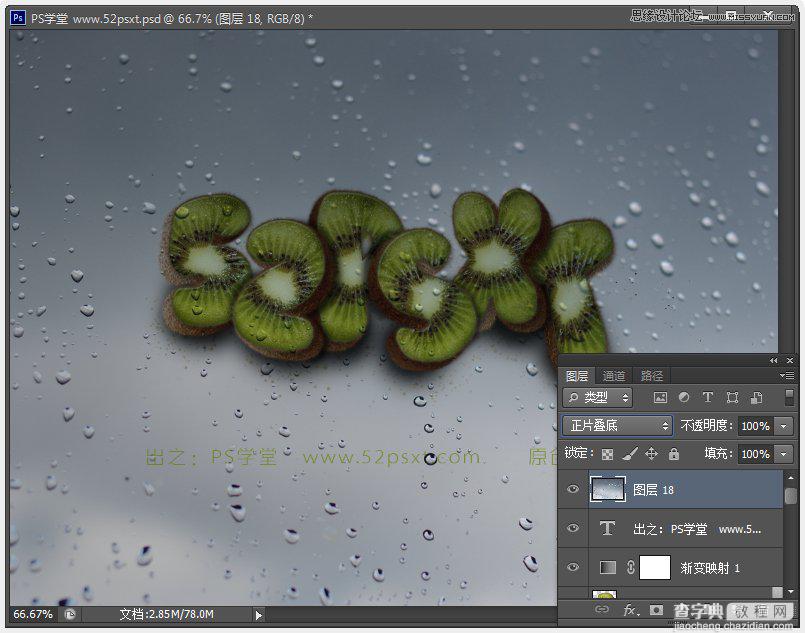The image size is (805, 633).
Task: Click the 不透明度 opacity value field
Action: [756, 426]
